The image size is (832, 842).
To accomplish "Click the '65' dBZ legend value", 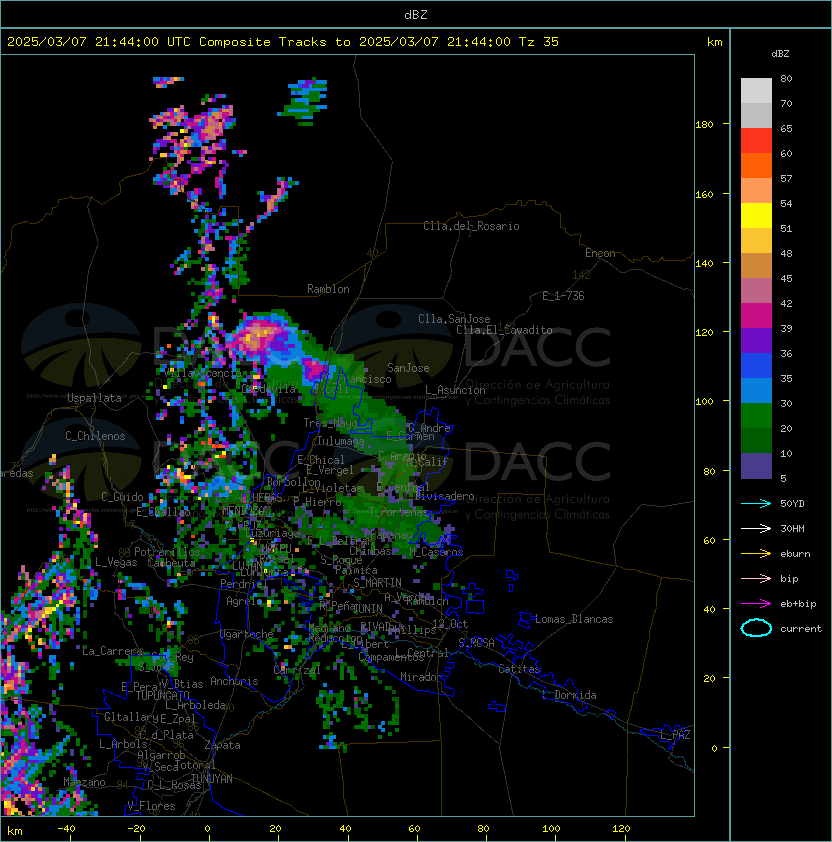I will point(786,129).
